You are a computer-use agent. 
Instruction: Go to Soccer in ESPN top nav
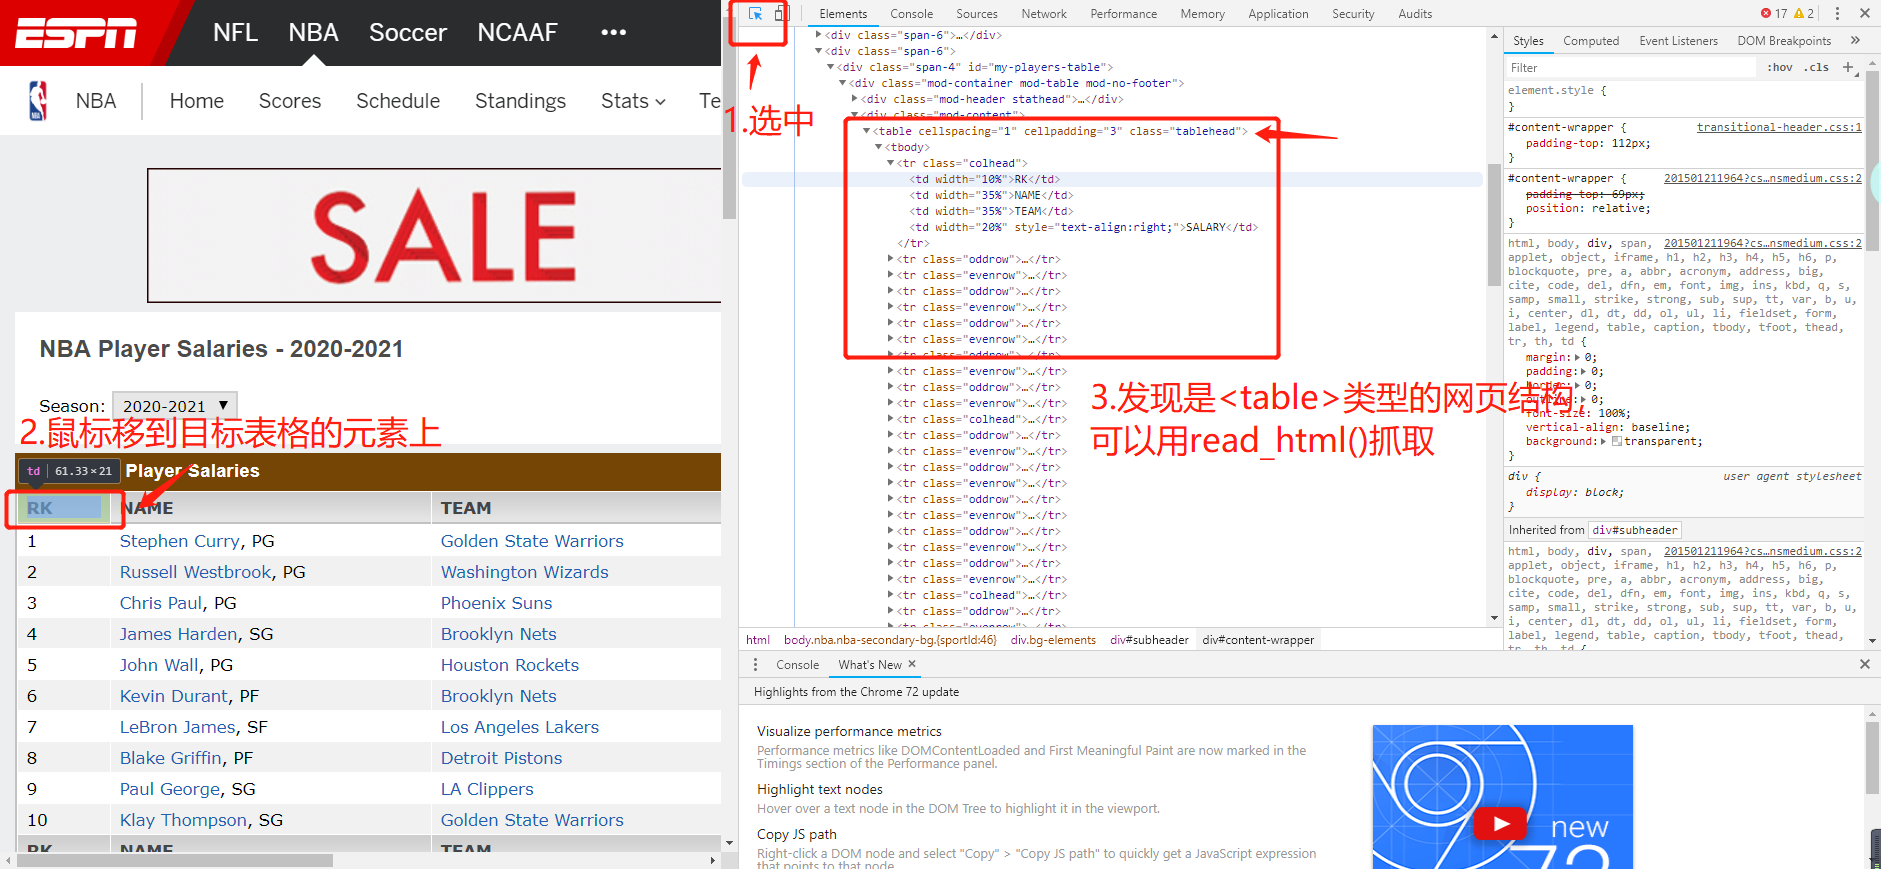click(408, 32)
